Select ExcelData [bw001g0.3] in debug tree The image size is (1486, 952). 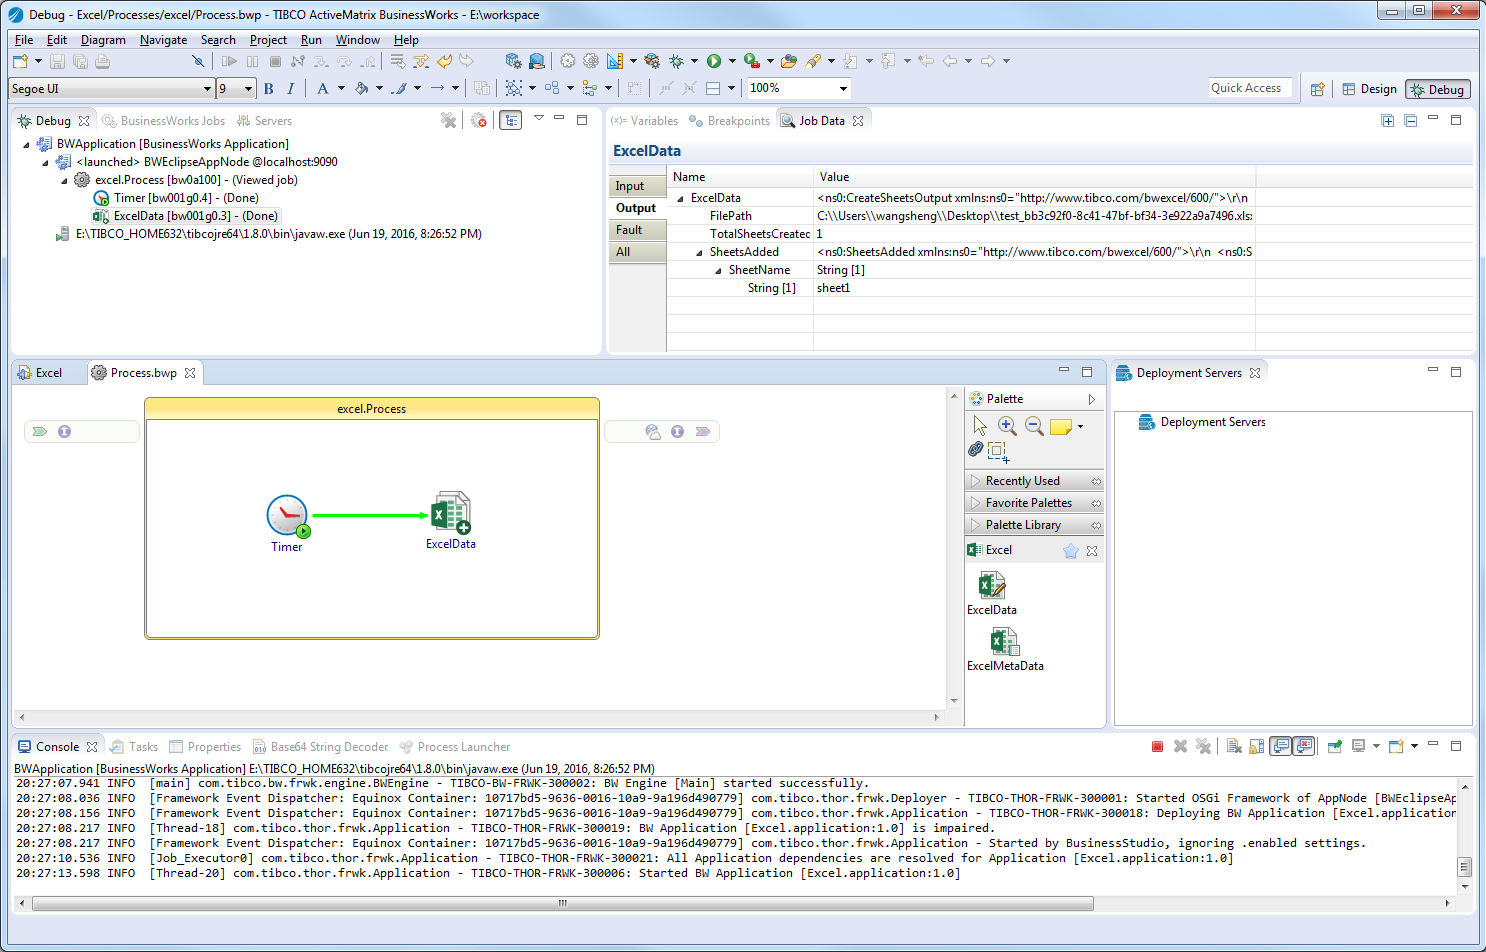click(x=186, y=216)
